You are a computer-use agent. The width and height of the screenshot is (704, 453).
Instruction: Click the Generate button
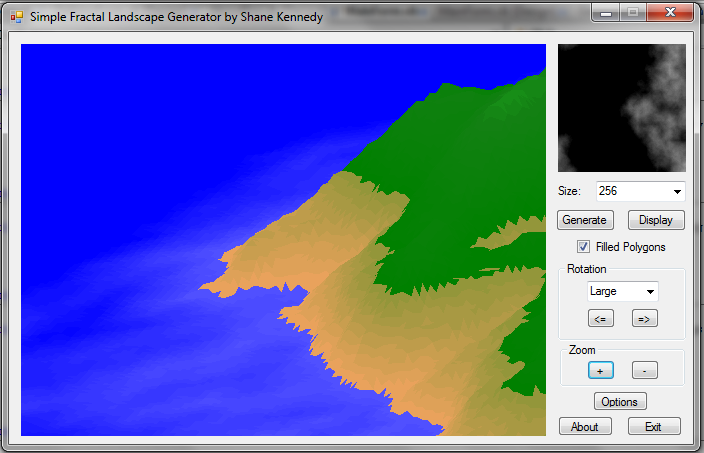point(585,220)
